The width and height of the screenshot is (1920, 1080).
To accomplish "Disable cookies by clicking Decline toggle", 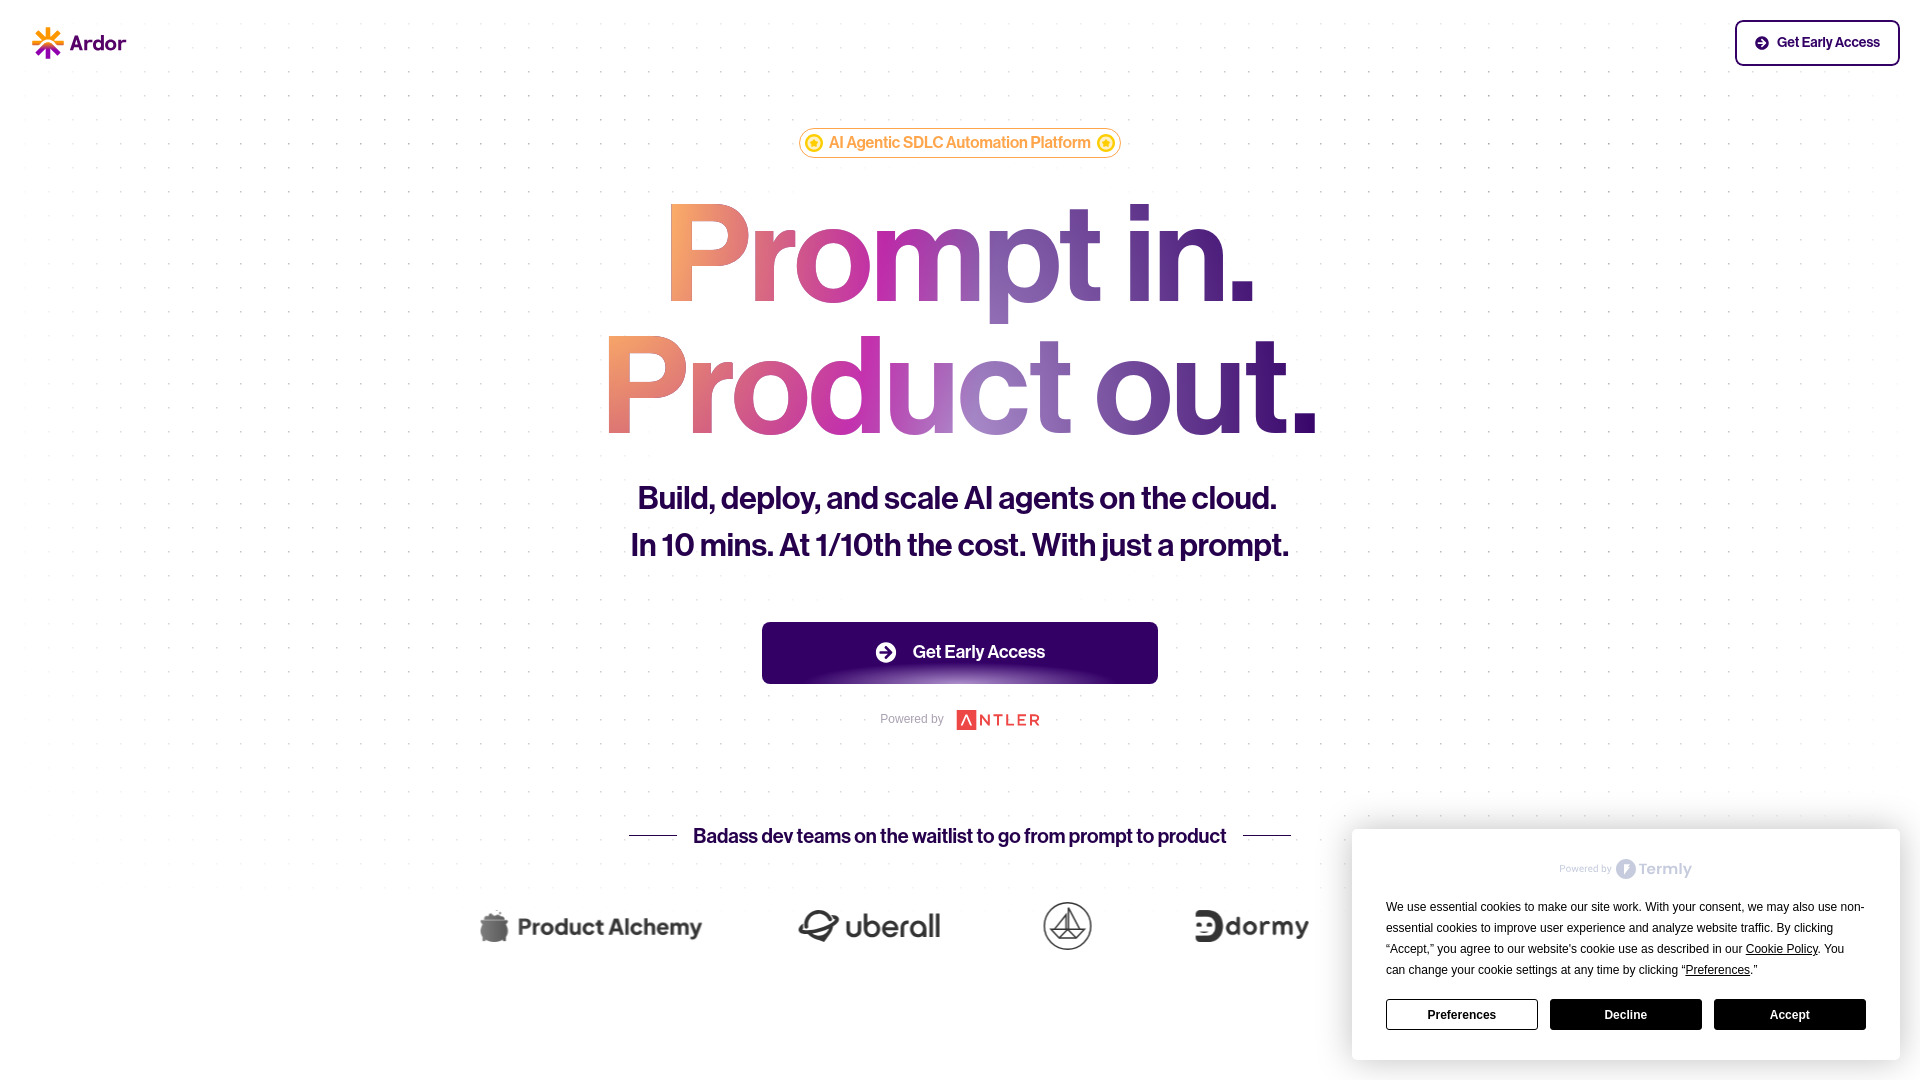I will point(1625,1014).
